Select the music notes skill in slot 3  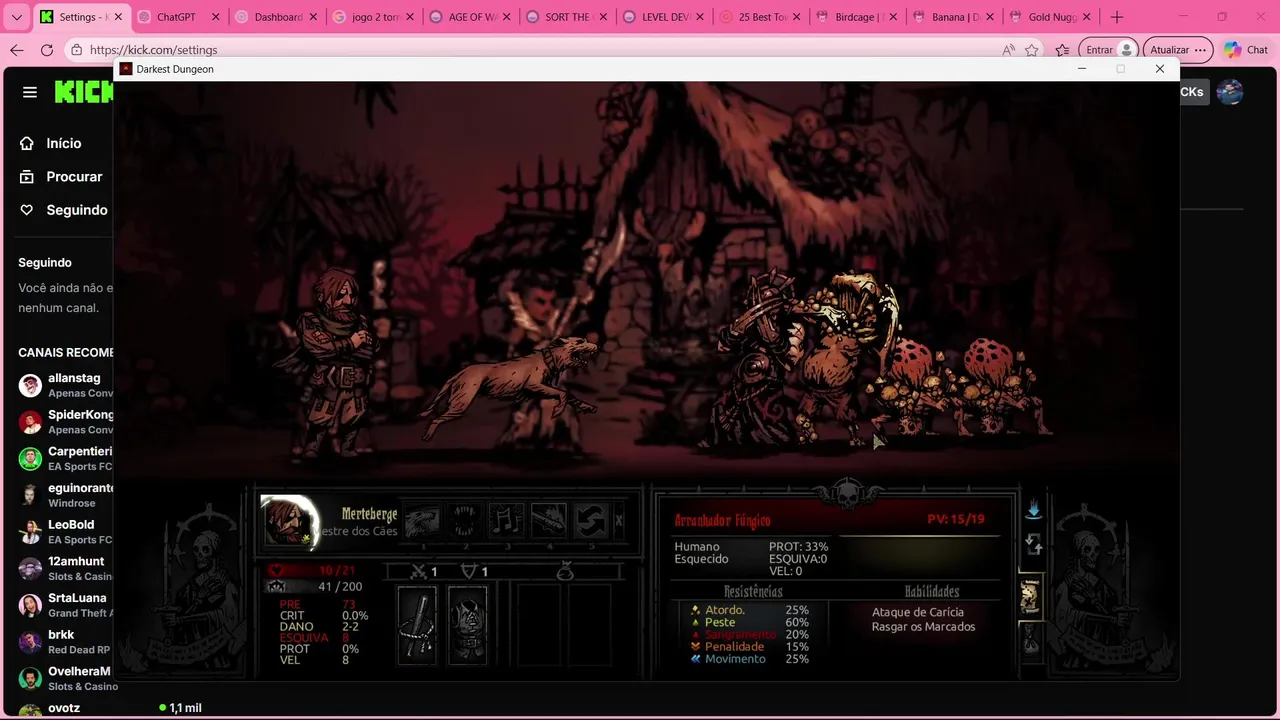[506, 520]
